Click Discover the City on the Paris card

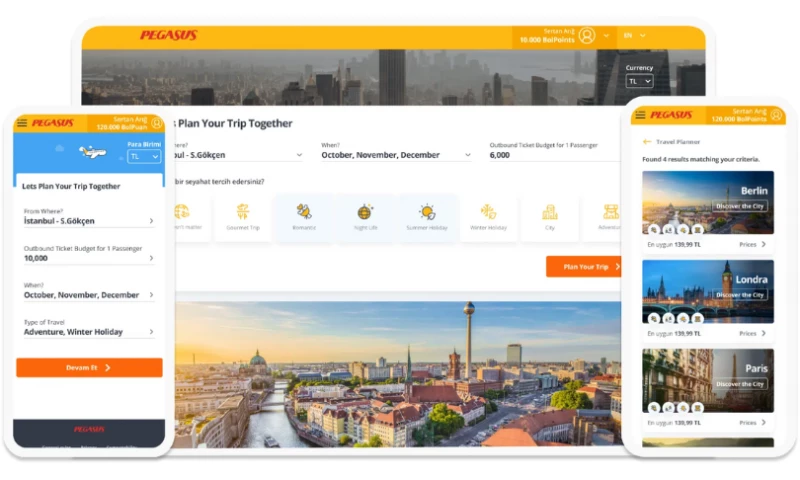coord(740,384)
